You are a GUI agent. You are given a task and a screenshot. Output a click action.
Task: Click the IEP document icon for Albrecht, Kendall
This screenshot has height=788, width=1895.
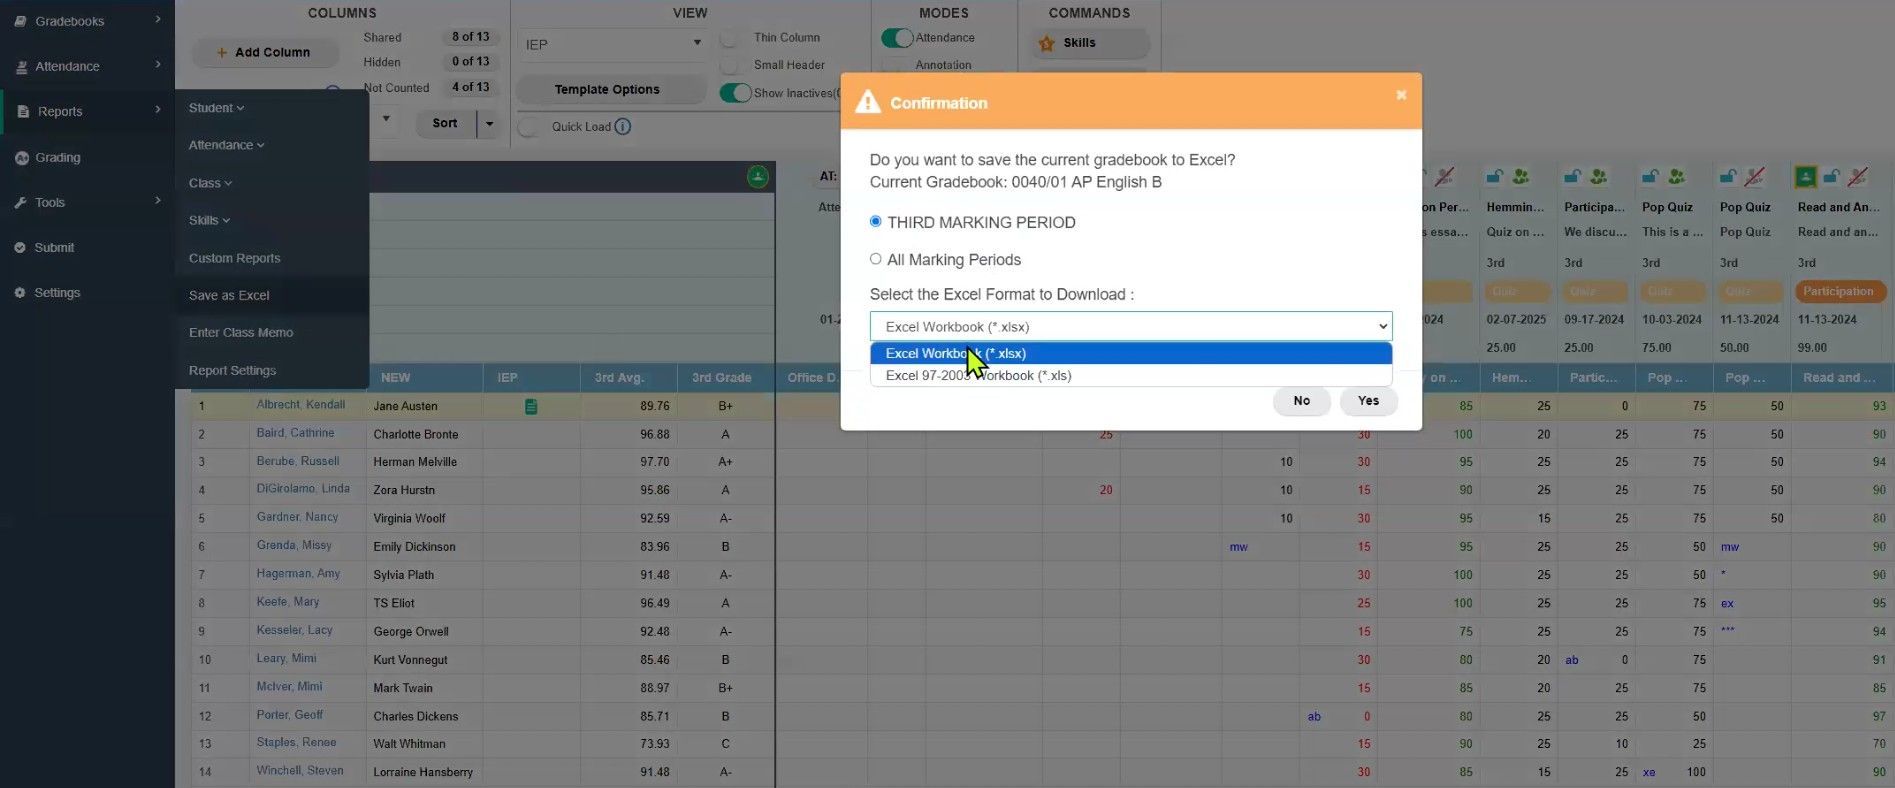click(x=531, y=407)
